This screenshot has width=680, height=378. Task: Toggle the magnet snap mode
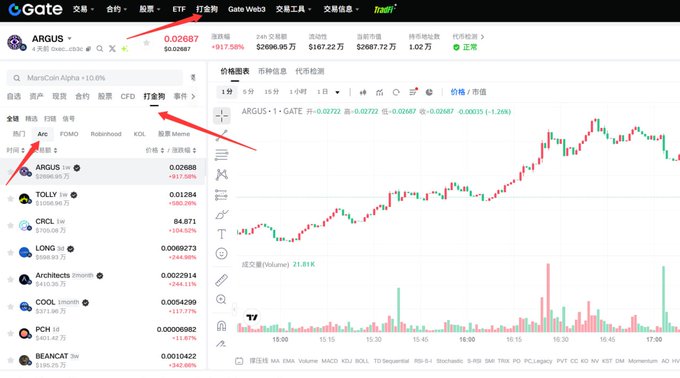(221, 326)
